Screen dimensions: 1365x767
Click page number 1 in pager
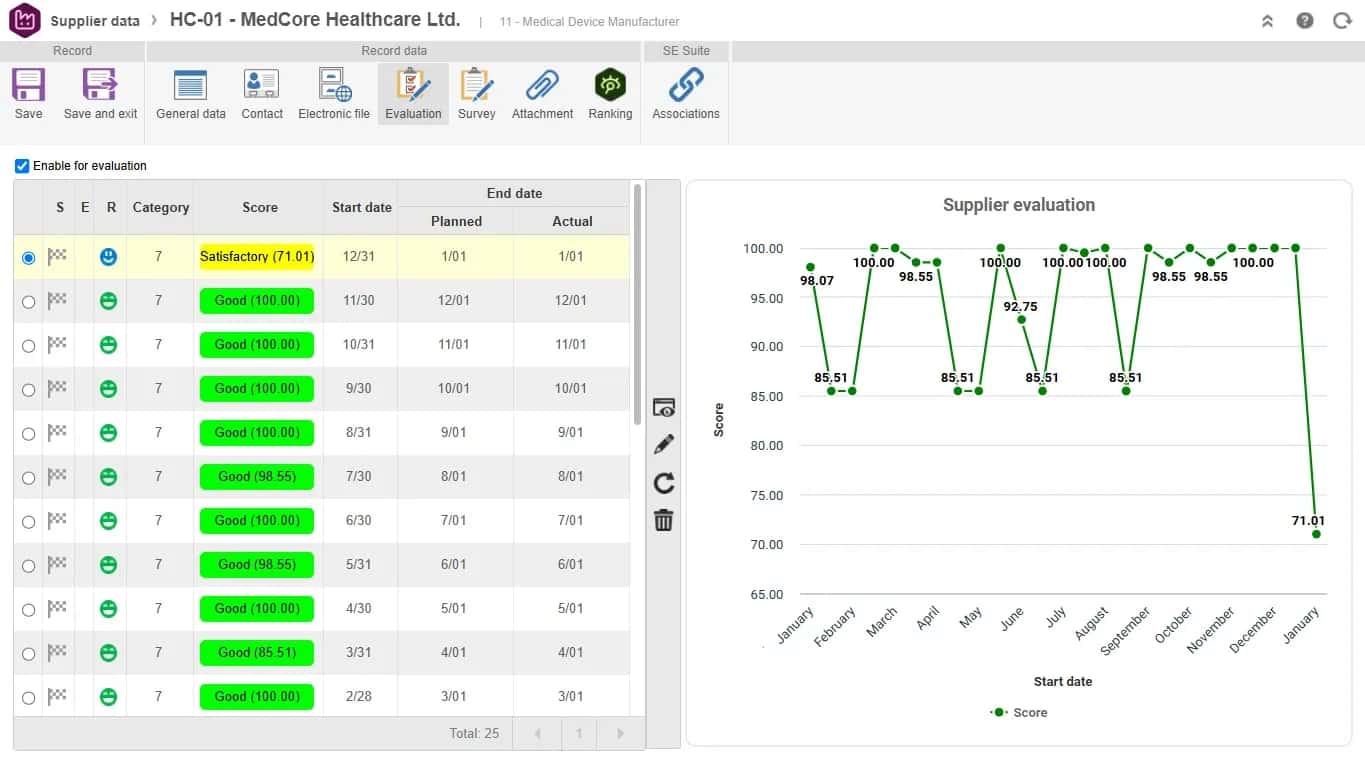[579, 733]
